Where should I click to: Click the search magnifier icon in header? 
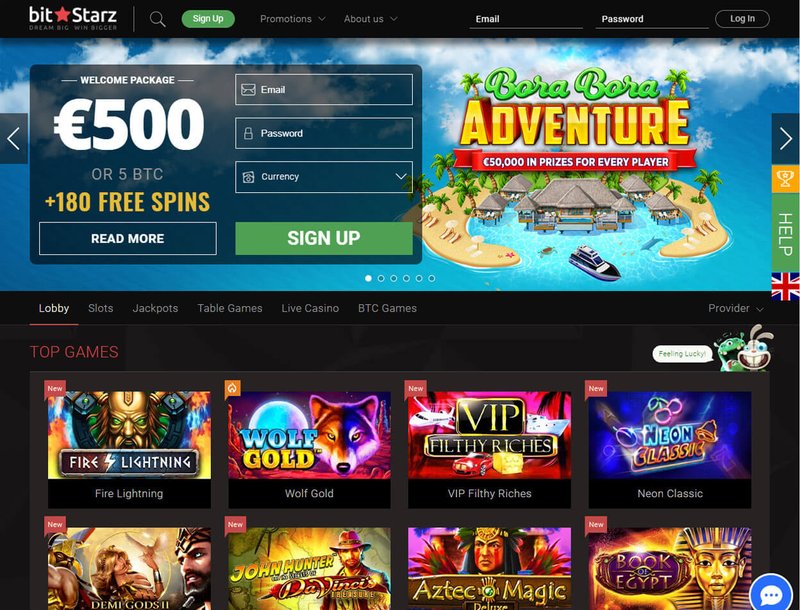(x=158, y=19)
